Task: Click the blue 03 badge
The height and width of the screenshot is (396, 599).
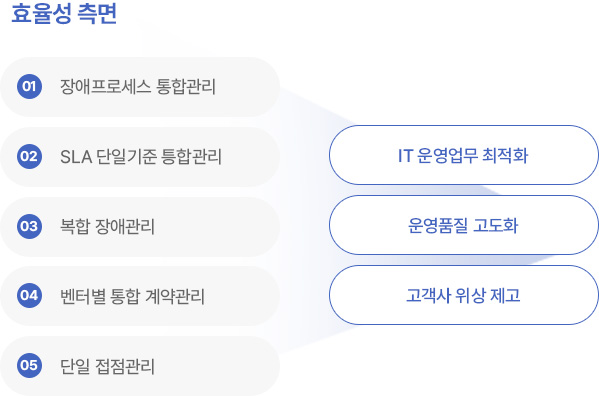Action: (29, 226)
